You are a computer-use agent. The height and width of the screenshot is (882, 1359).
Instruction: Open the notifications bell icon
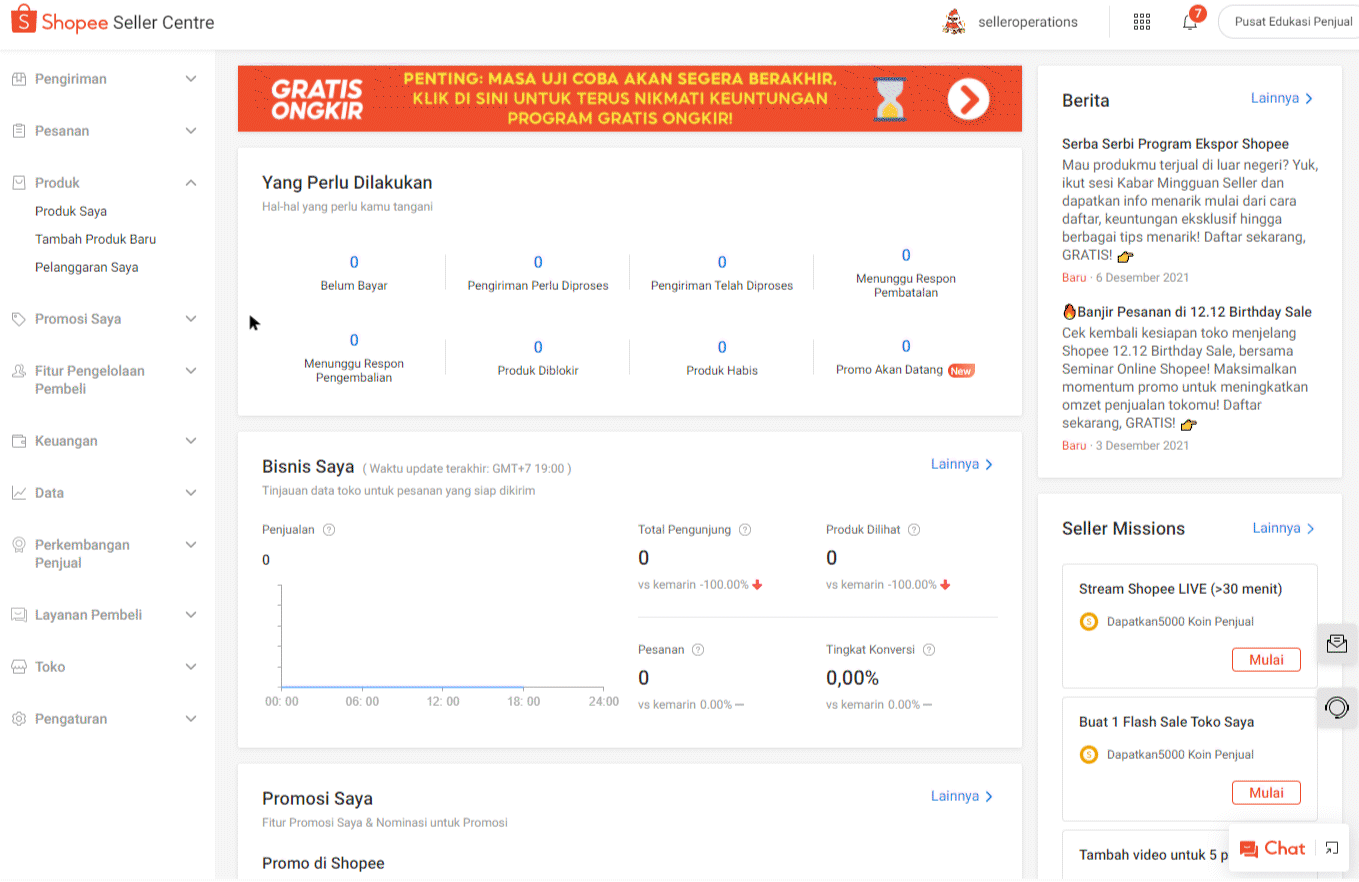tap(1189, 23)
